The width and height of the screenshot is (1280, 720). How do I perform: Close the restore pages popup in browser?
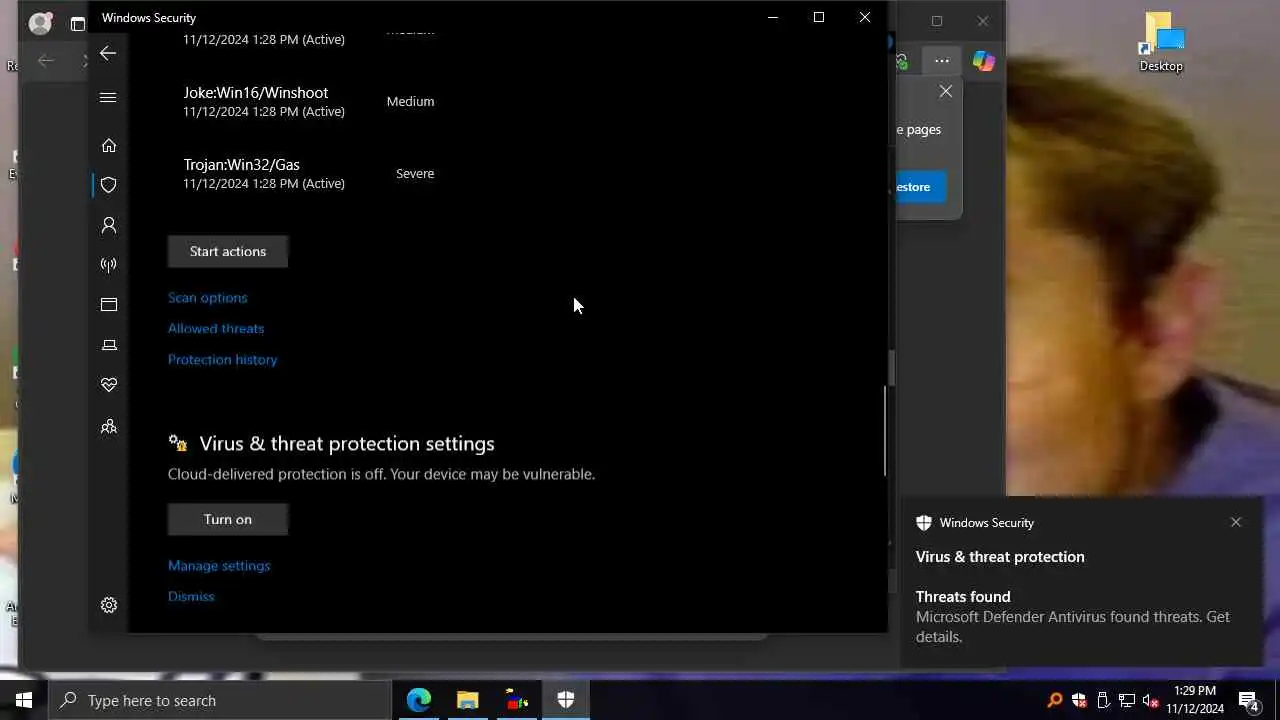pyautogui.click(x=946, y=91)
